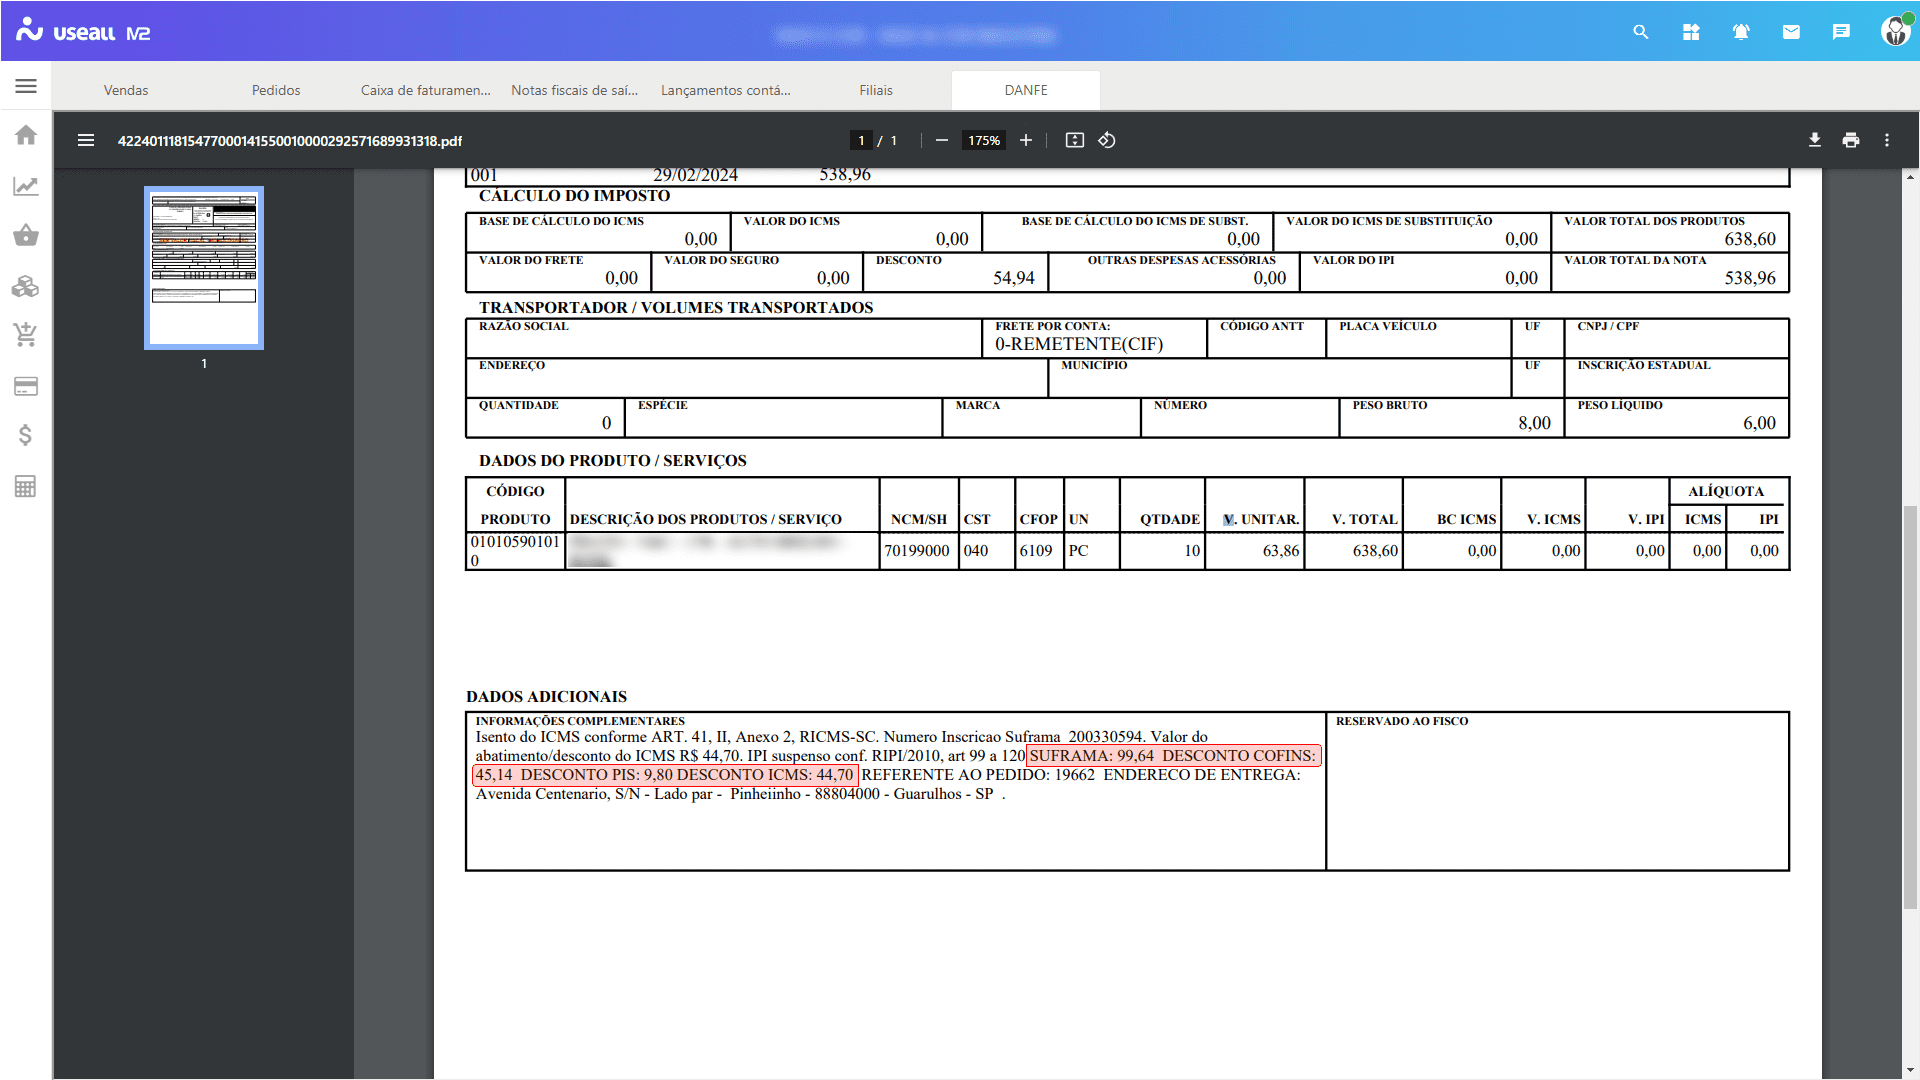Select the DANFE tab
Viewport: 1920px width, 1080px height.
point(1026,90)
